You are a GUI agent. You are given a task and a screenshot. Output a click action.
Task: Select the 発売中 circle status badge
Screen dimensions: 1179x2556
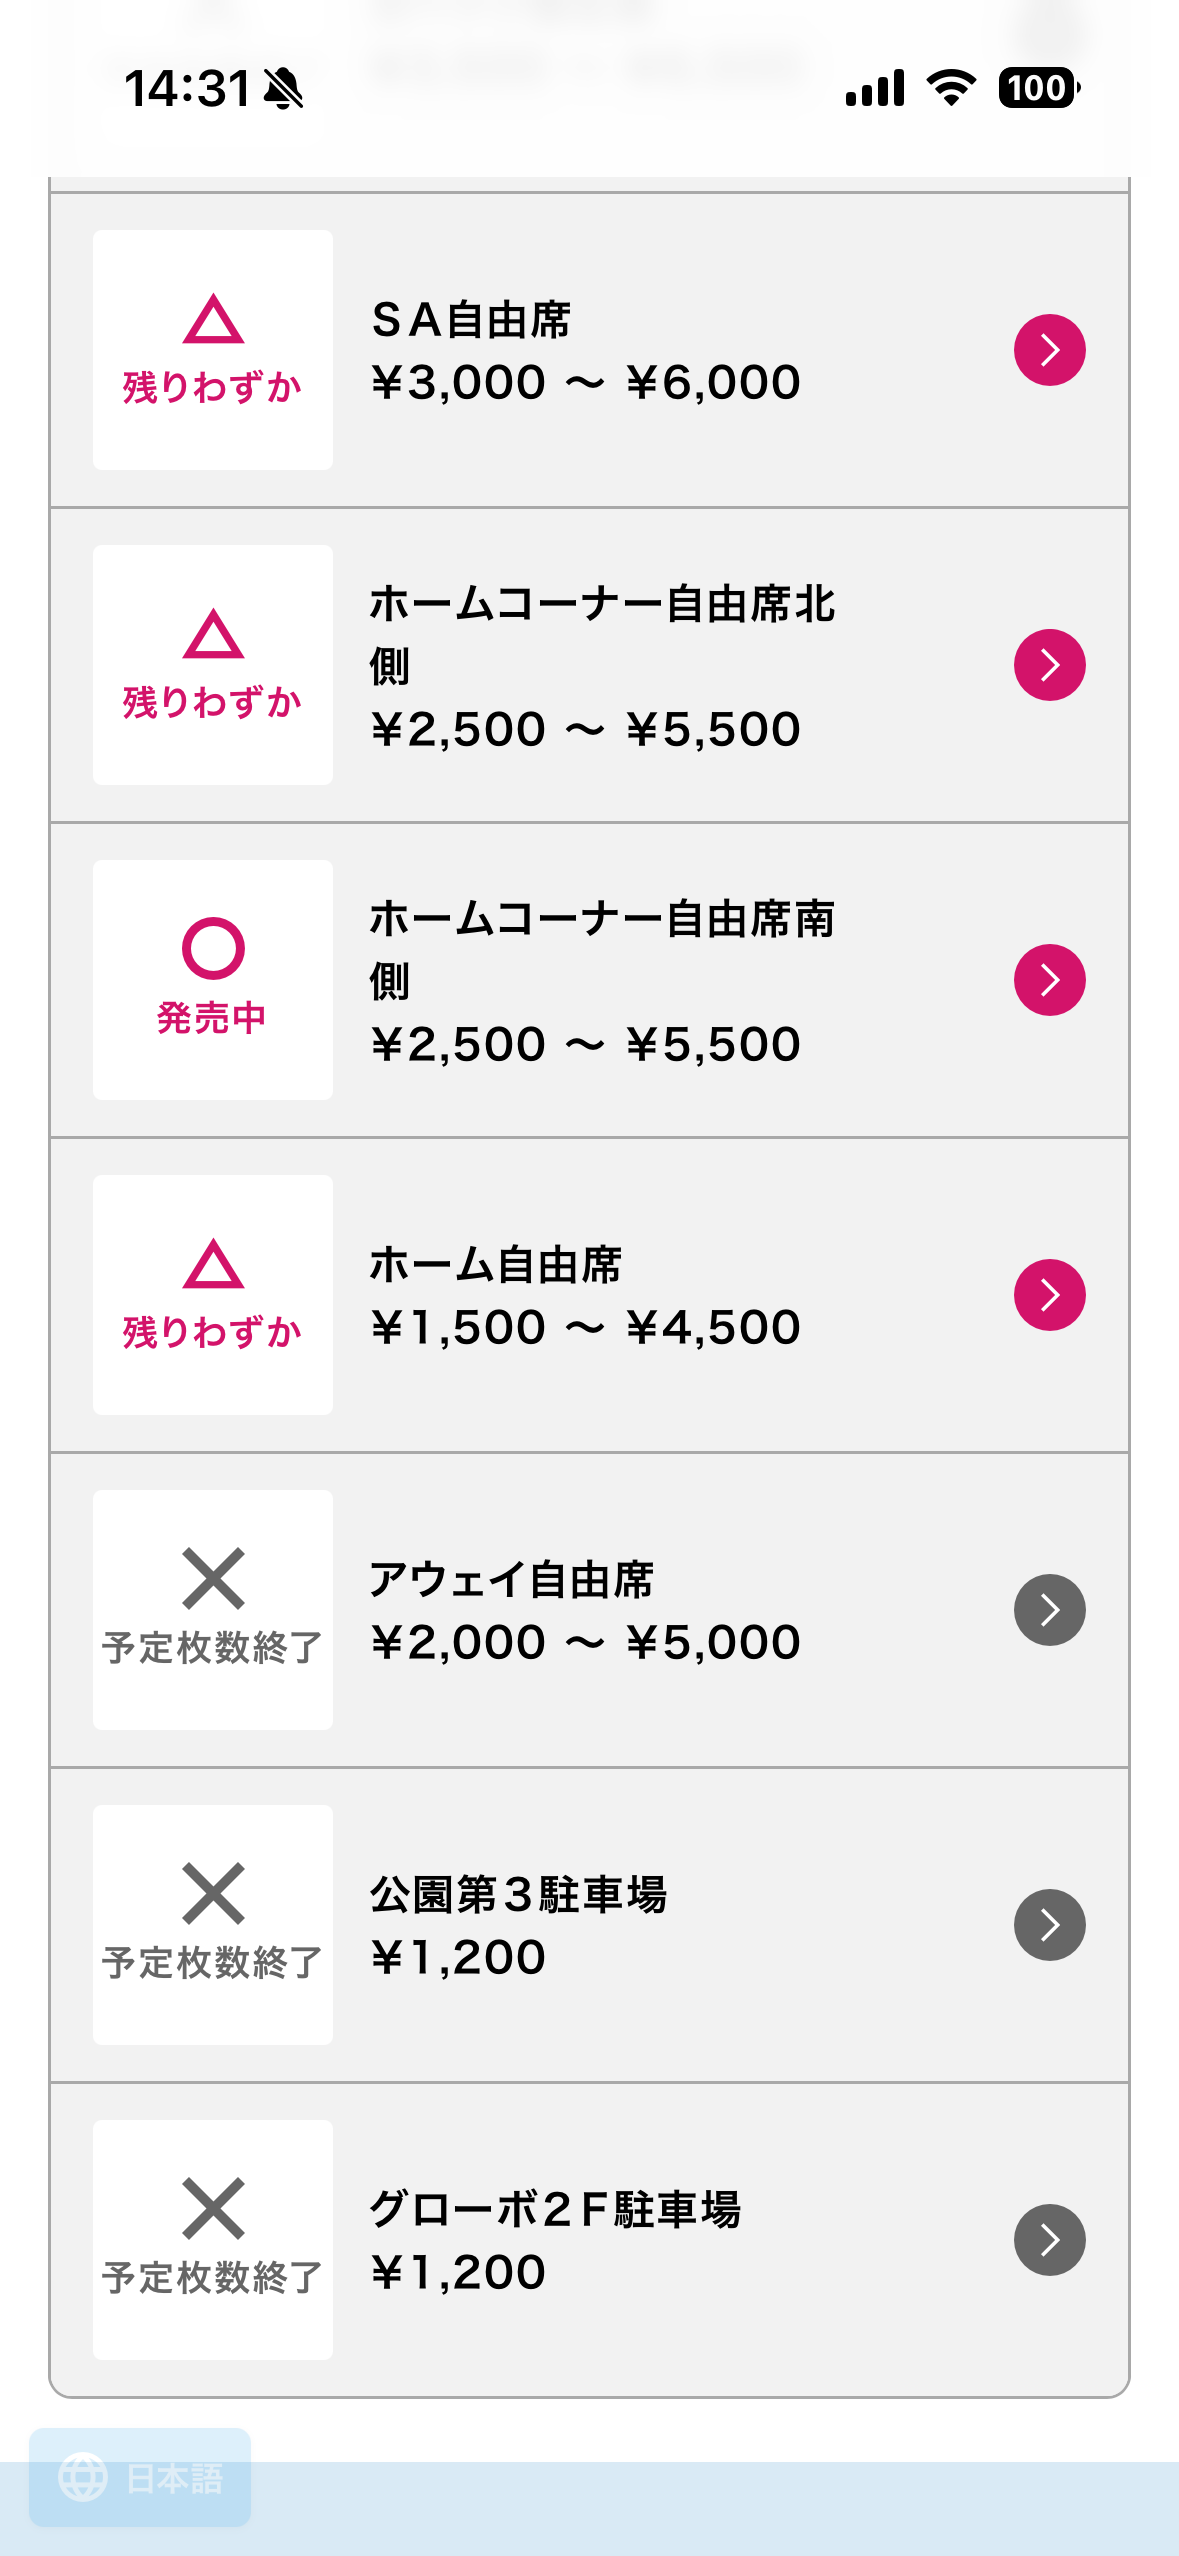pyautogui.click(x=213, y=980)
